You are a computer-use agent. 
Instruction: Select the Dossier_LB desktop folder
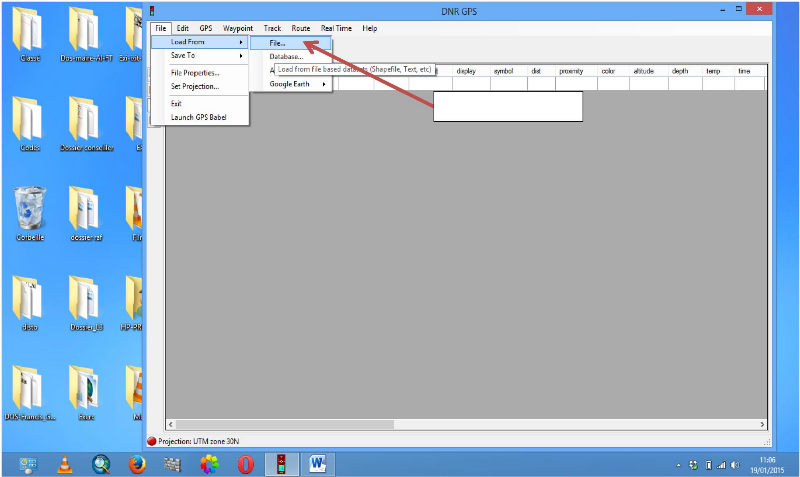point(87,304)
